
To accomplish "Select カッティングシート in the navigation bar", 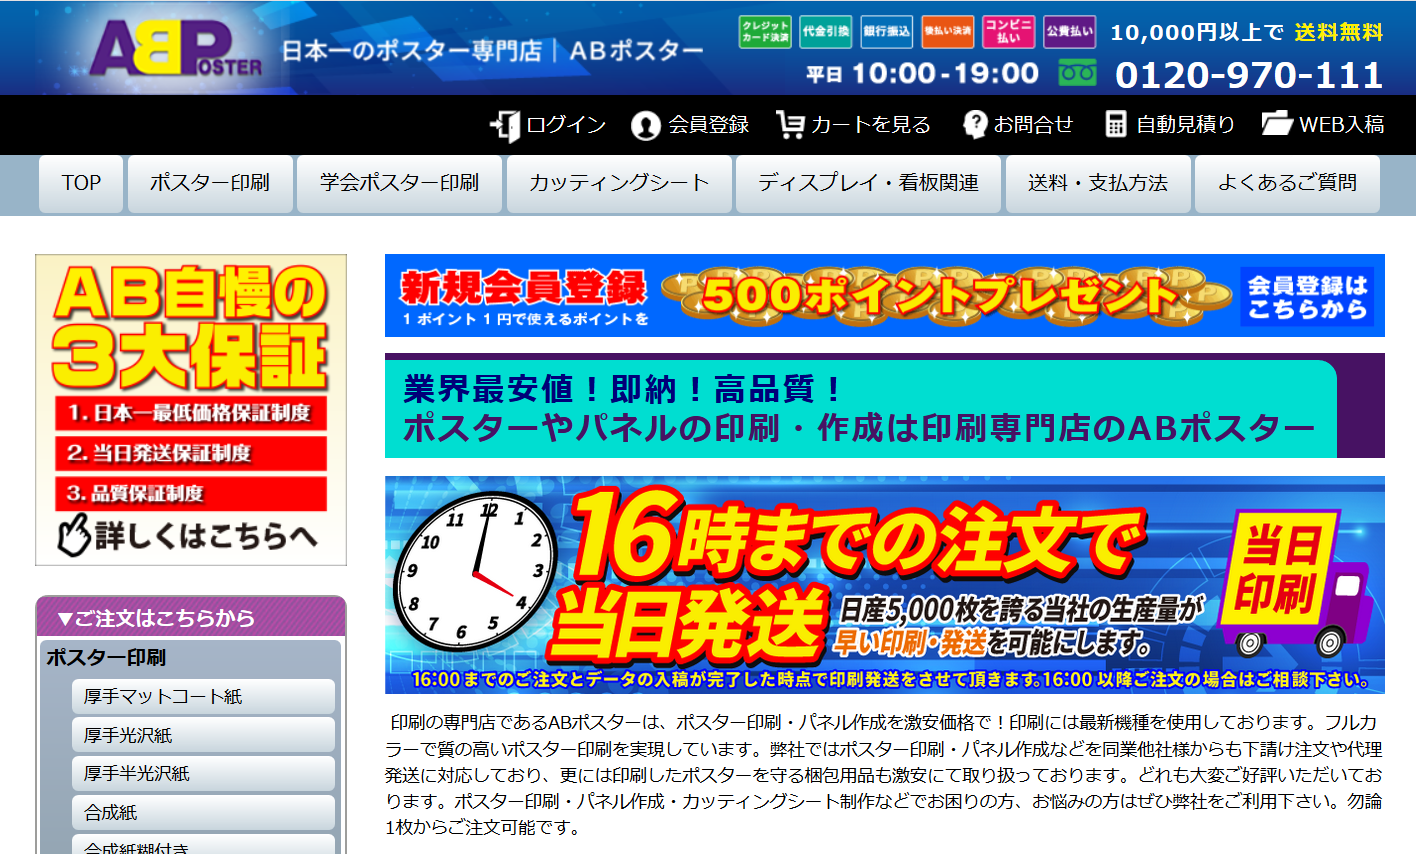I will click(619, 184).
